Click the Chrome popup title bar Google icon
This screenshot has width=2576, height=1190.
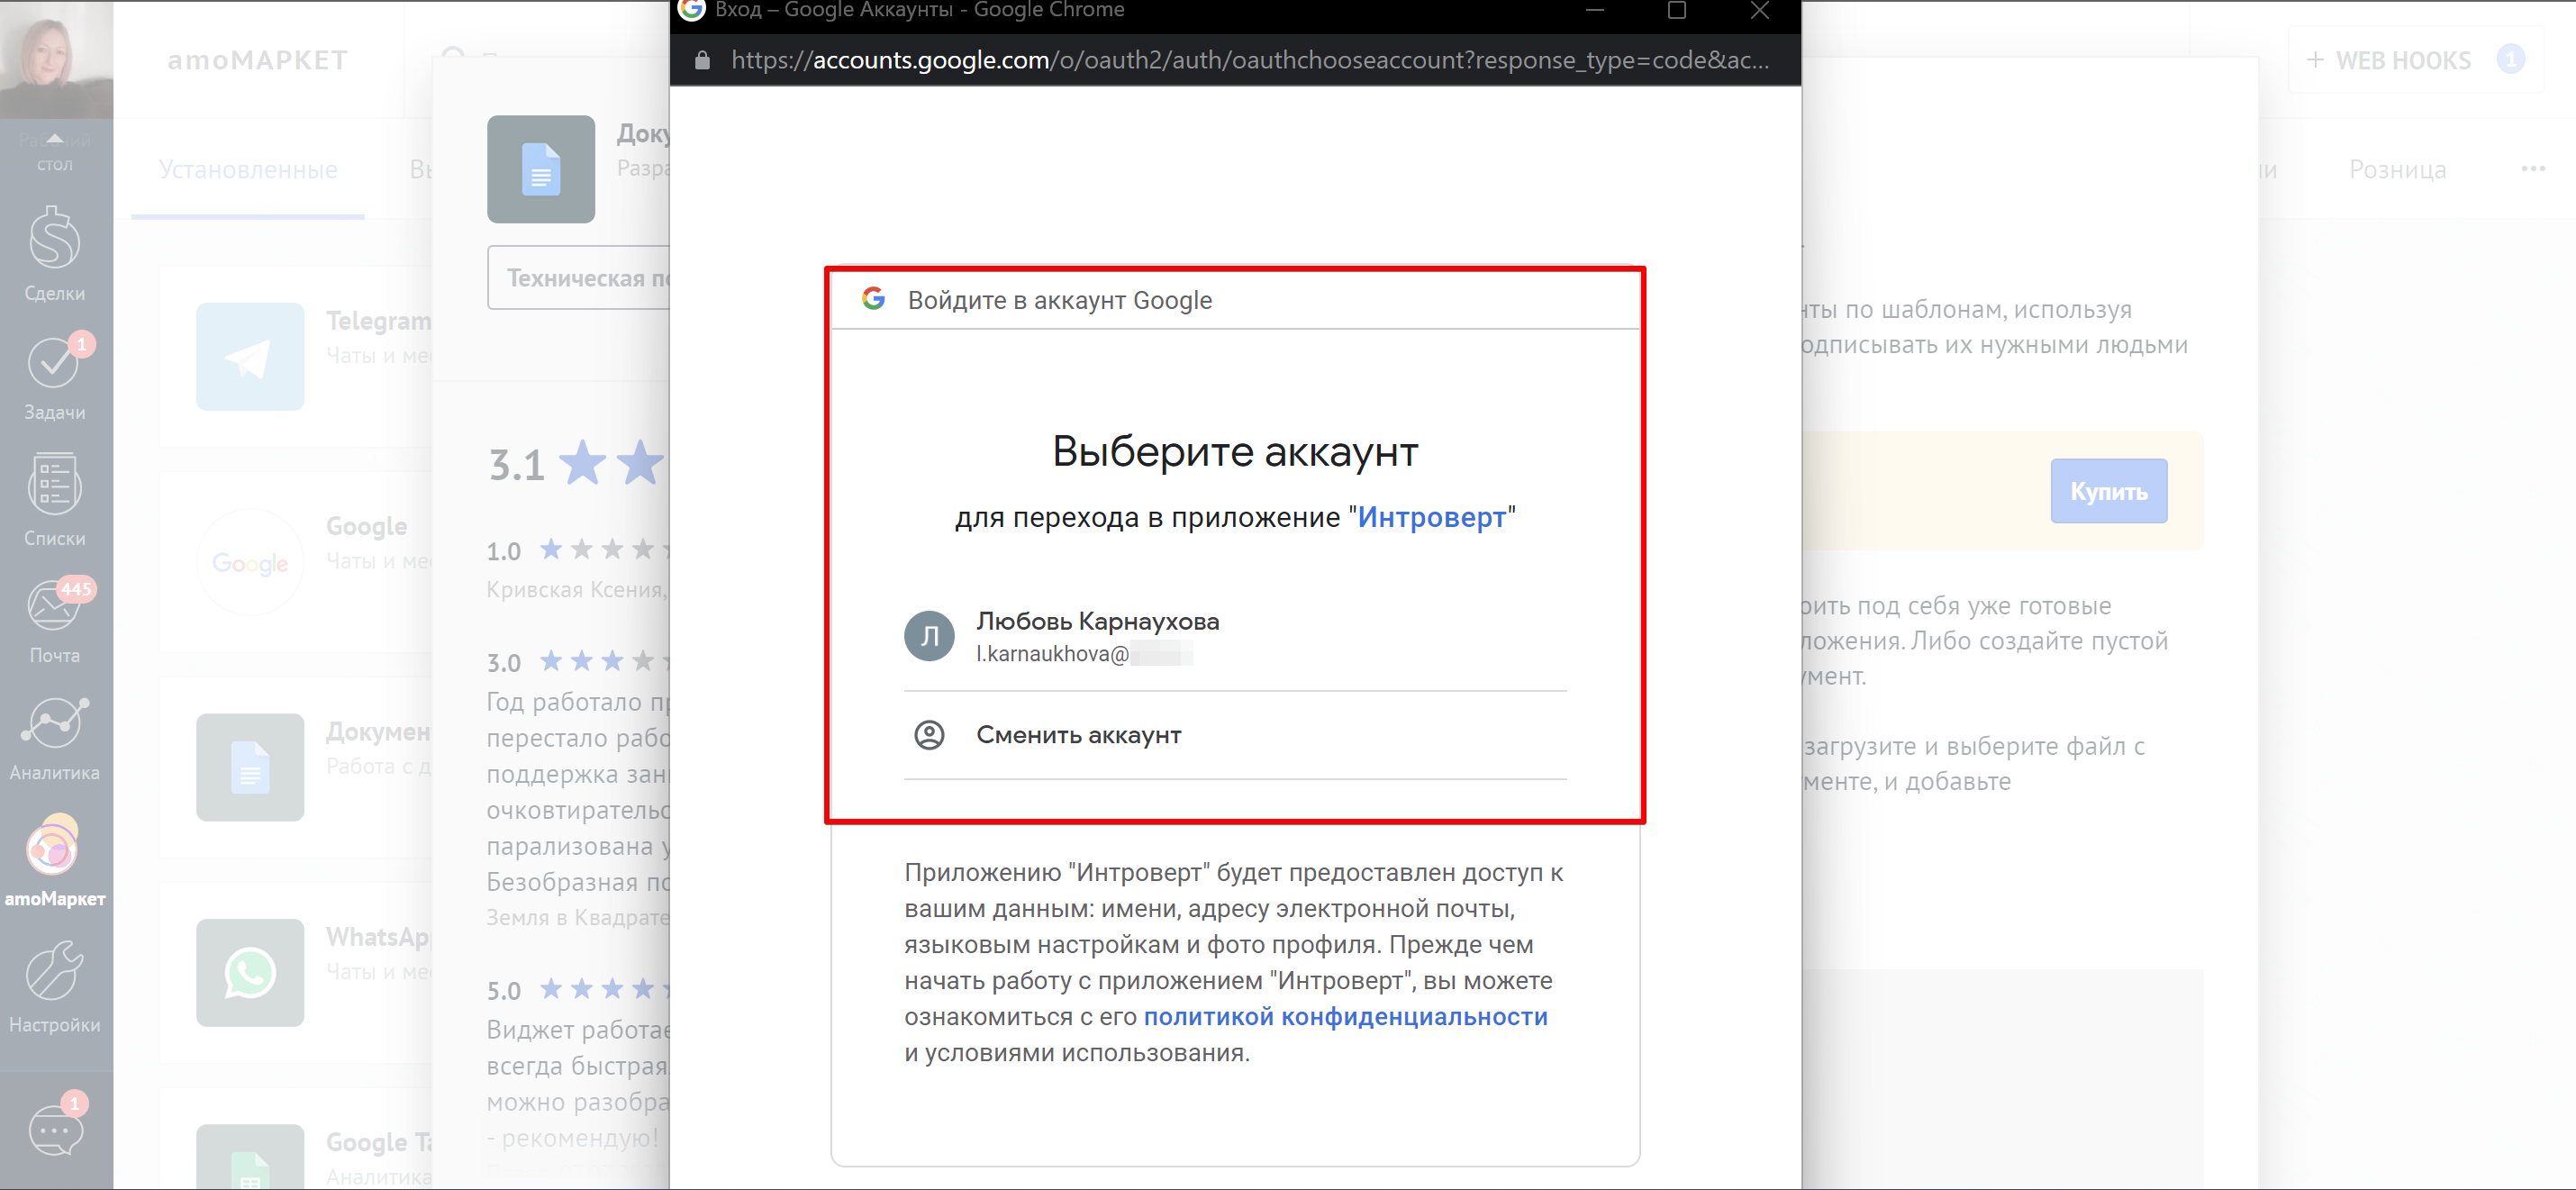pyautogui.click(x=691, y=10)
